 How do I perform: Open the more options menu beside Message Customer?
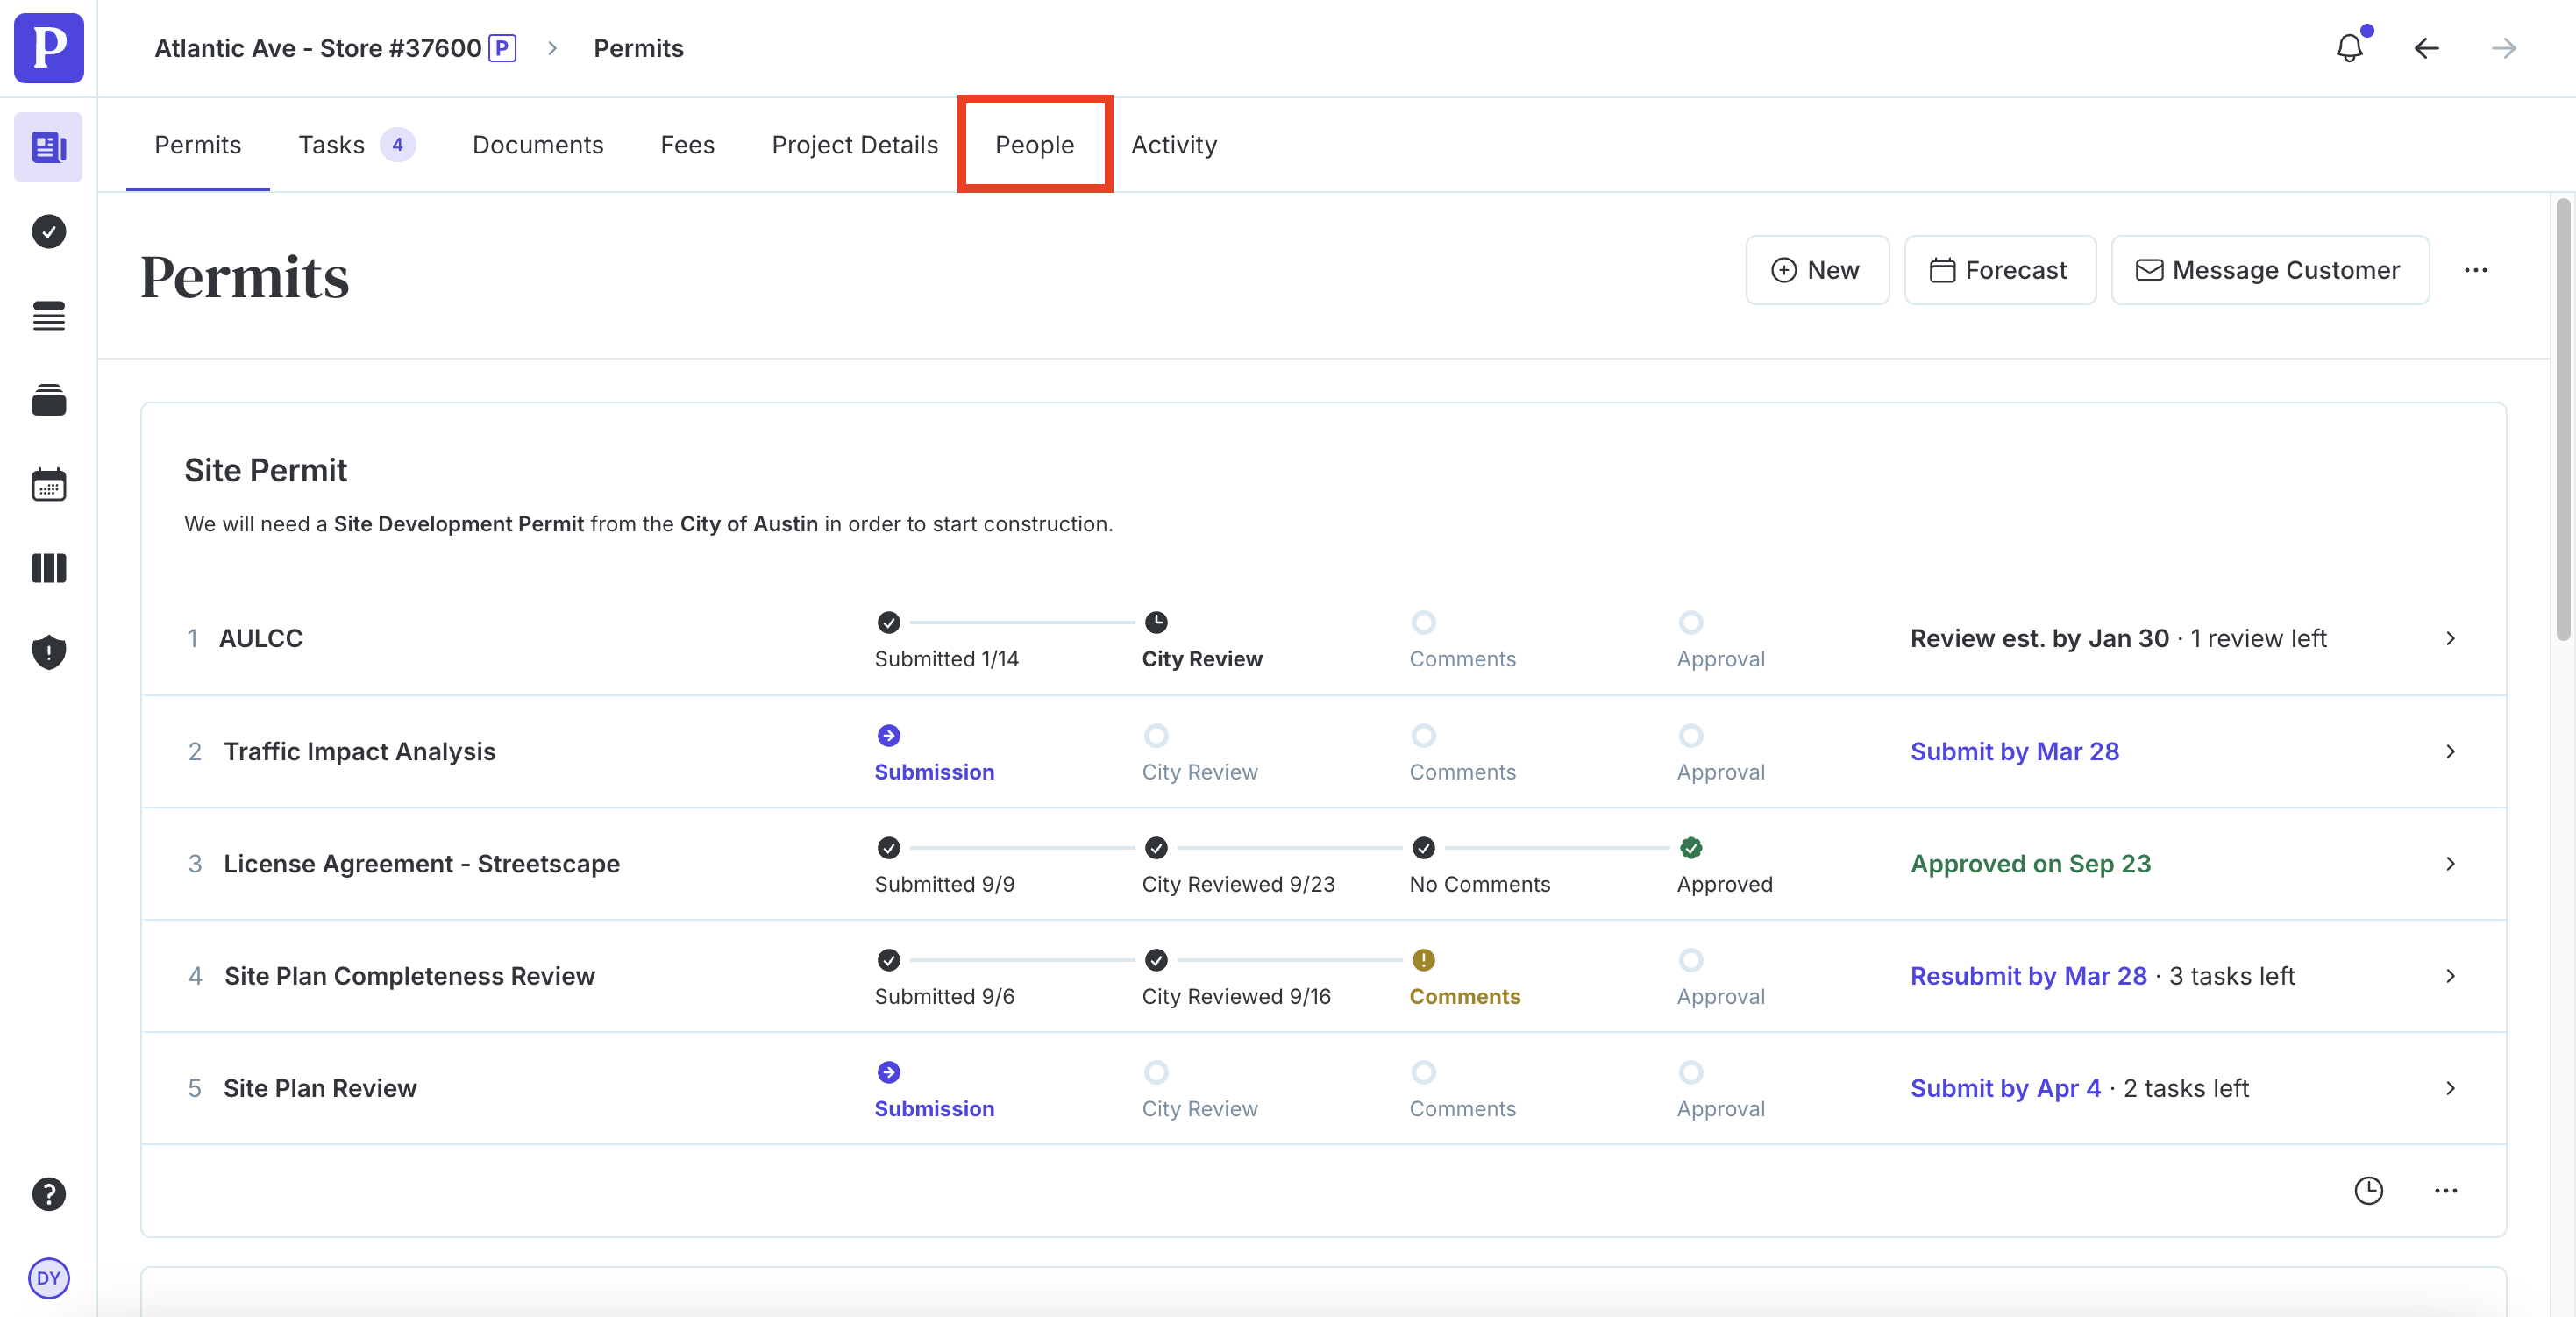(x=2475, y=270)
